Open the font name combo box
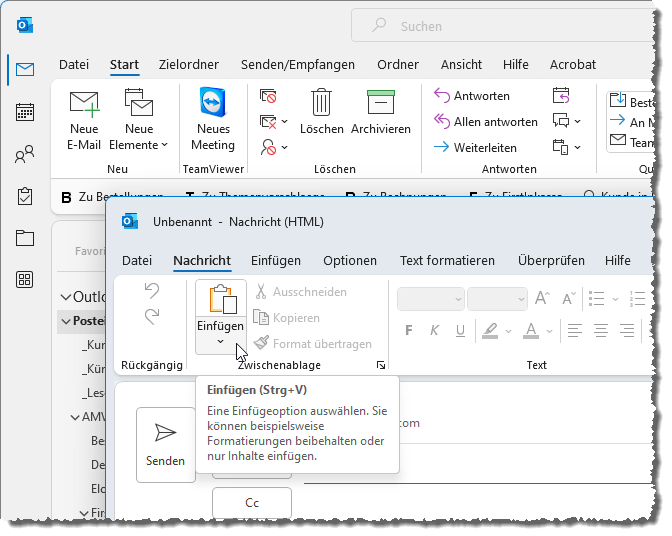672x536 pixels. point(431,299)
